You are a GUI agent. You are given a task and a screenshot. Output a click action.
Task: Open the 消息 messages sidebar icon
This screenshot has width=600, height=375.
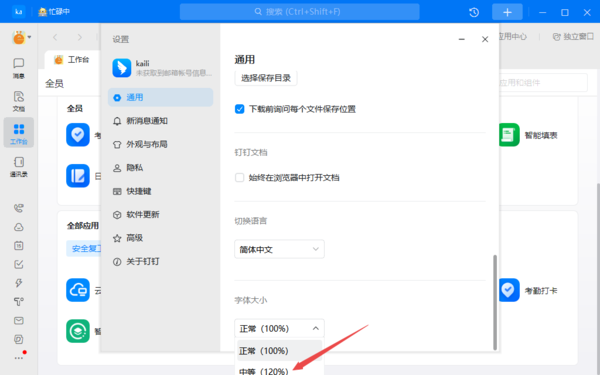(18, 68)
